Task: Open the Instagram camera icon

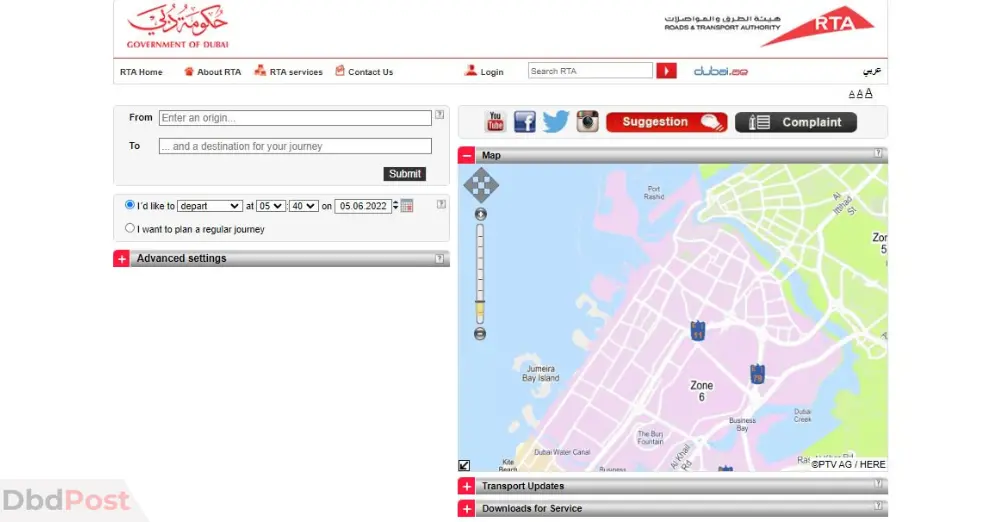Action: coord(587,121)
